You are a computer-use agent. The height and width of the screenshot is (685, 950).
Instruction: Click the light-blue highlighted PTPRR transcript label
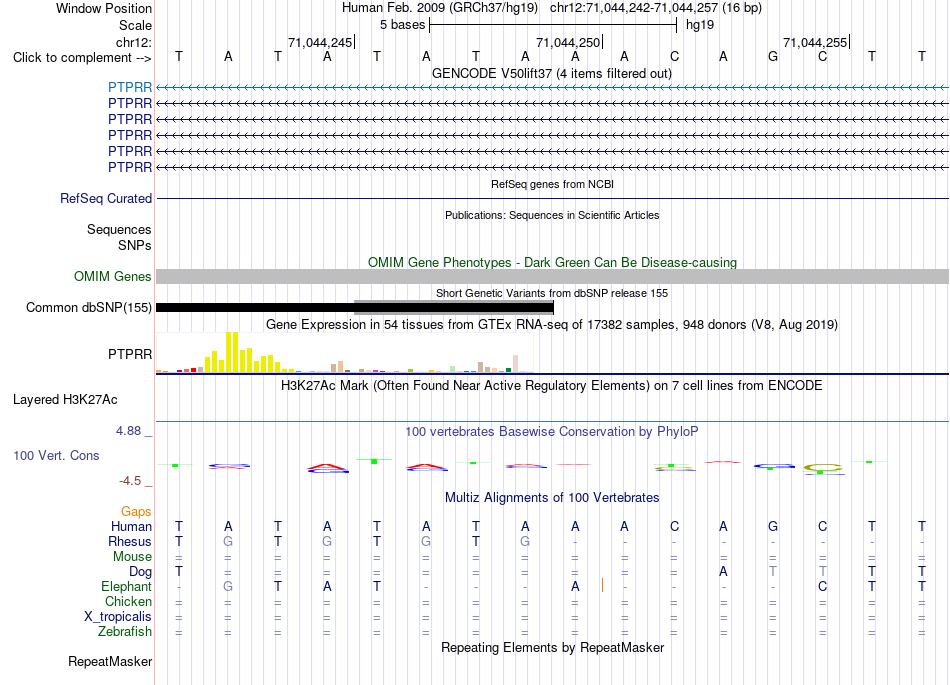[130, 87]
